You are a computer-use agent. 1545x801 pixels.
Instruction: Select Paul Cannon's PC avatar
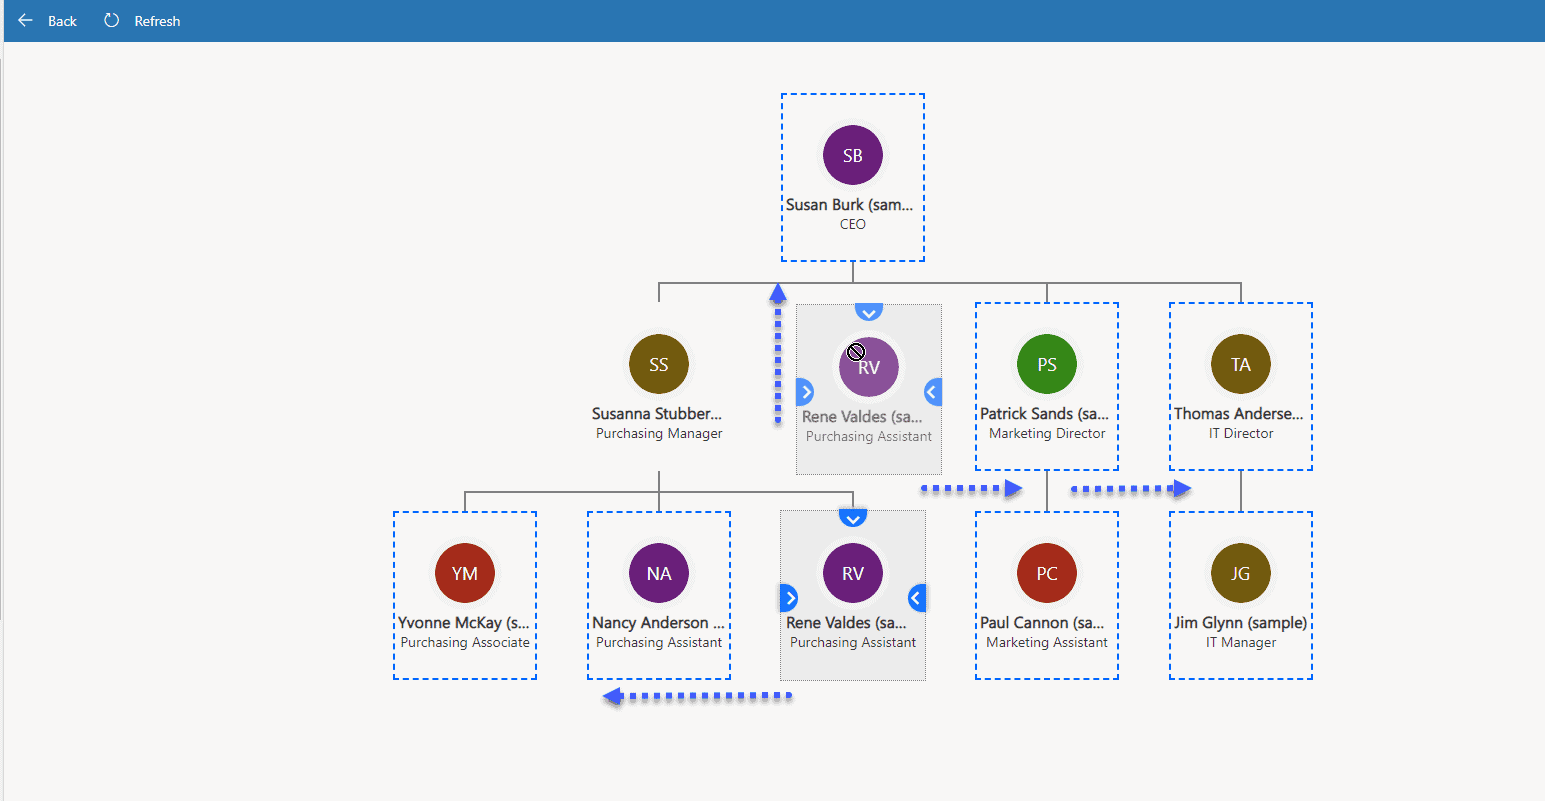click(x=1047, y=574)
